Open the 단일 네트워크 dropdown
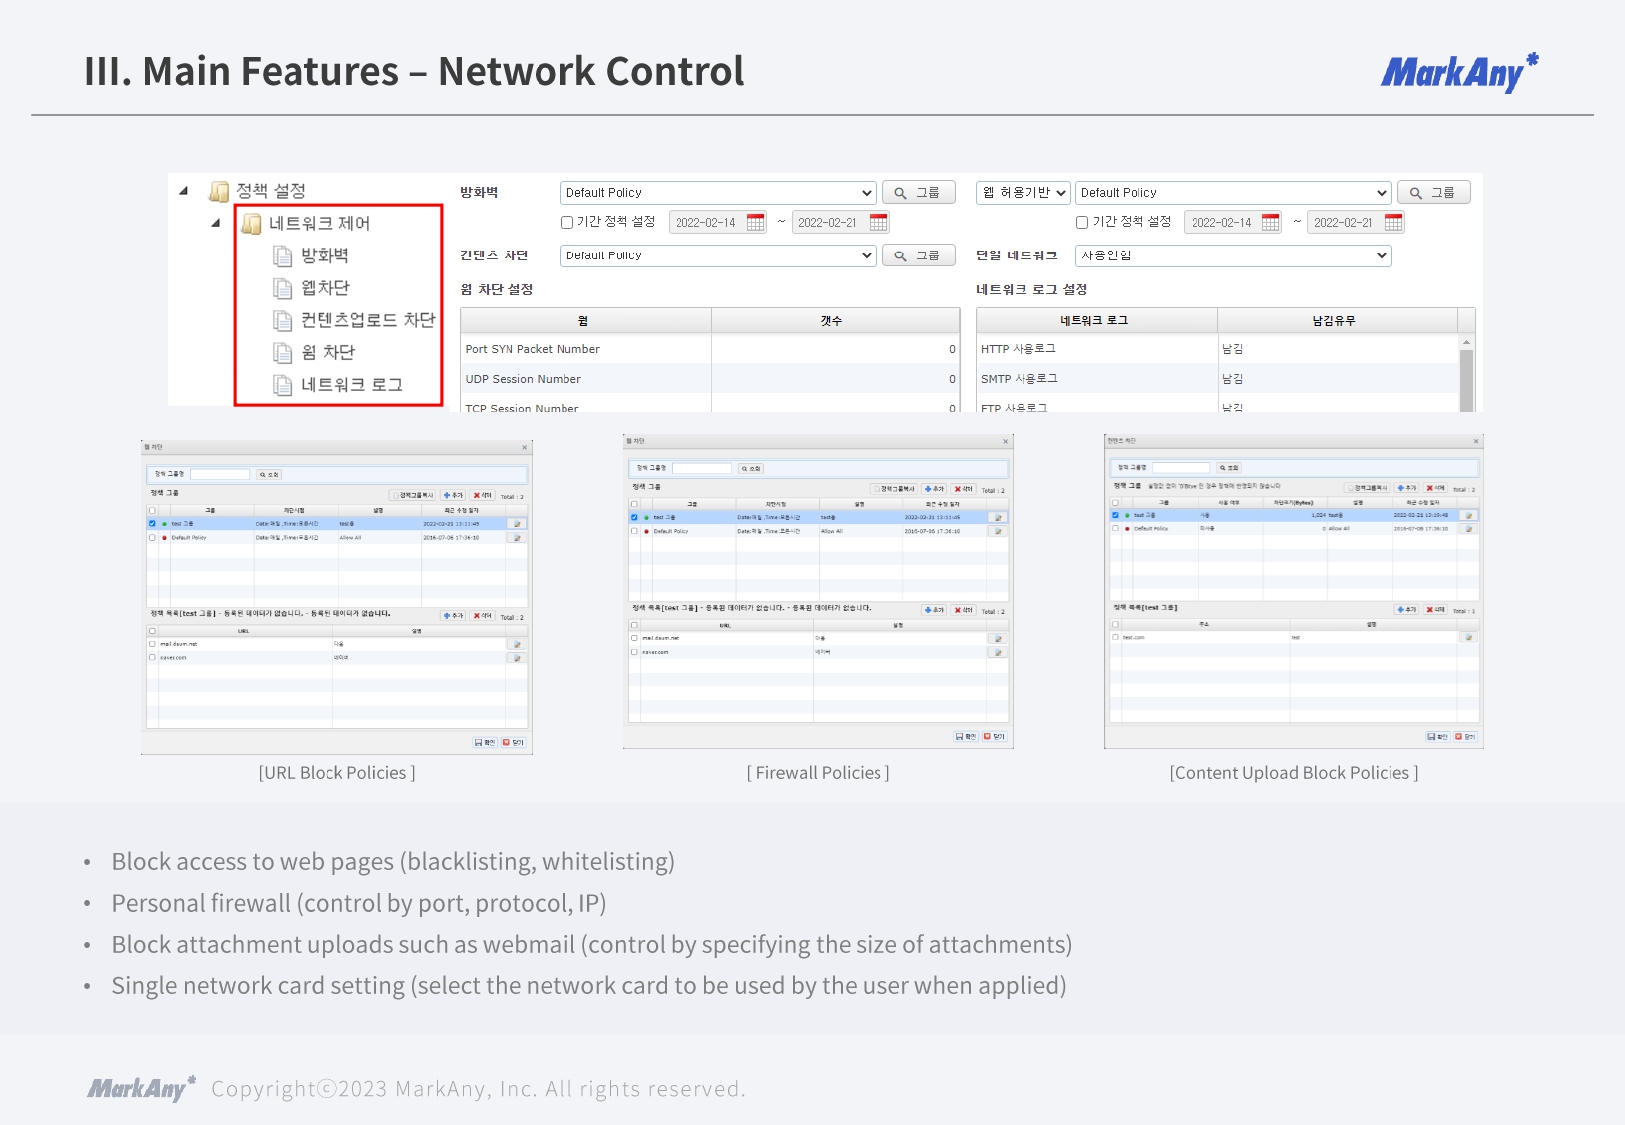The width and height of the screenshot is (1625, 1125). tap(1232, 256)
